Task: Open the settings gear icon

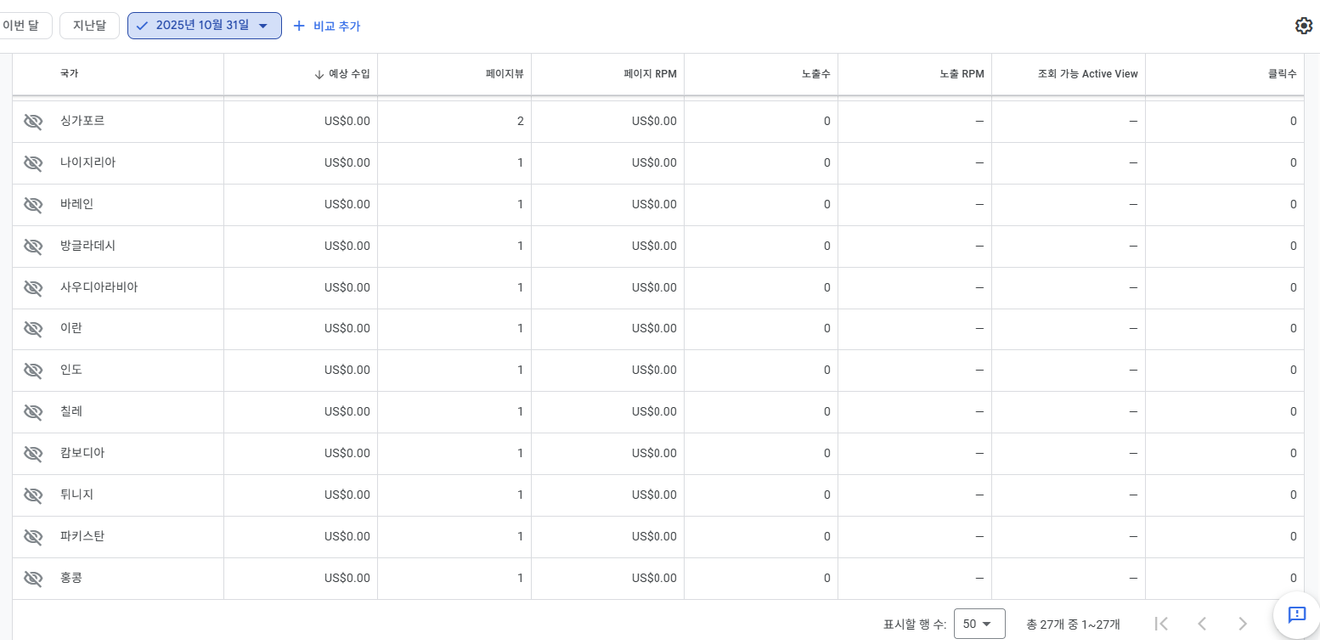Action: 1303,26
